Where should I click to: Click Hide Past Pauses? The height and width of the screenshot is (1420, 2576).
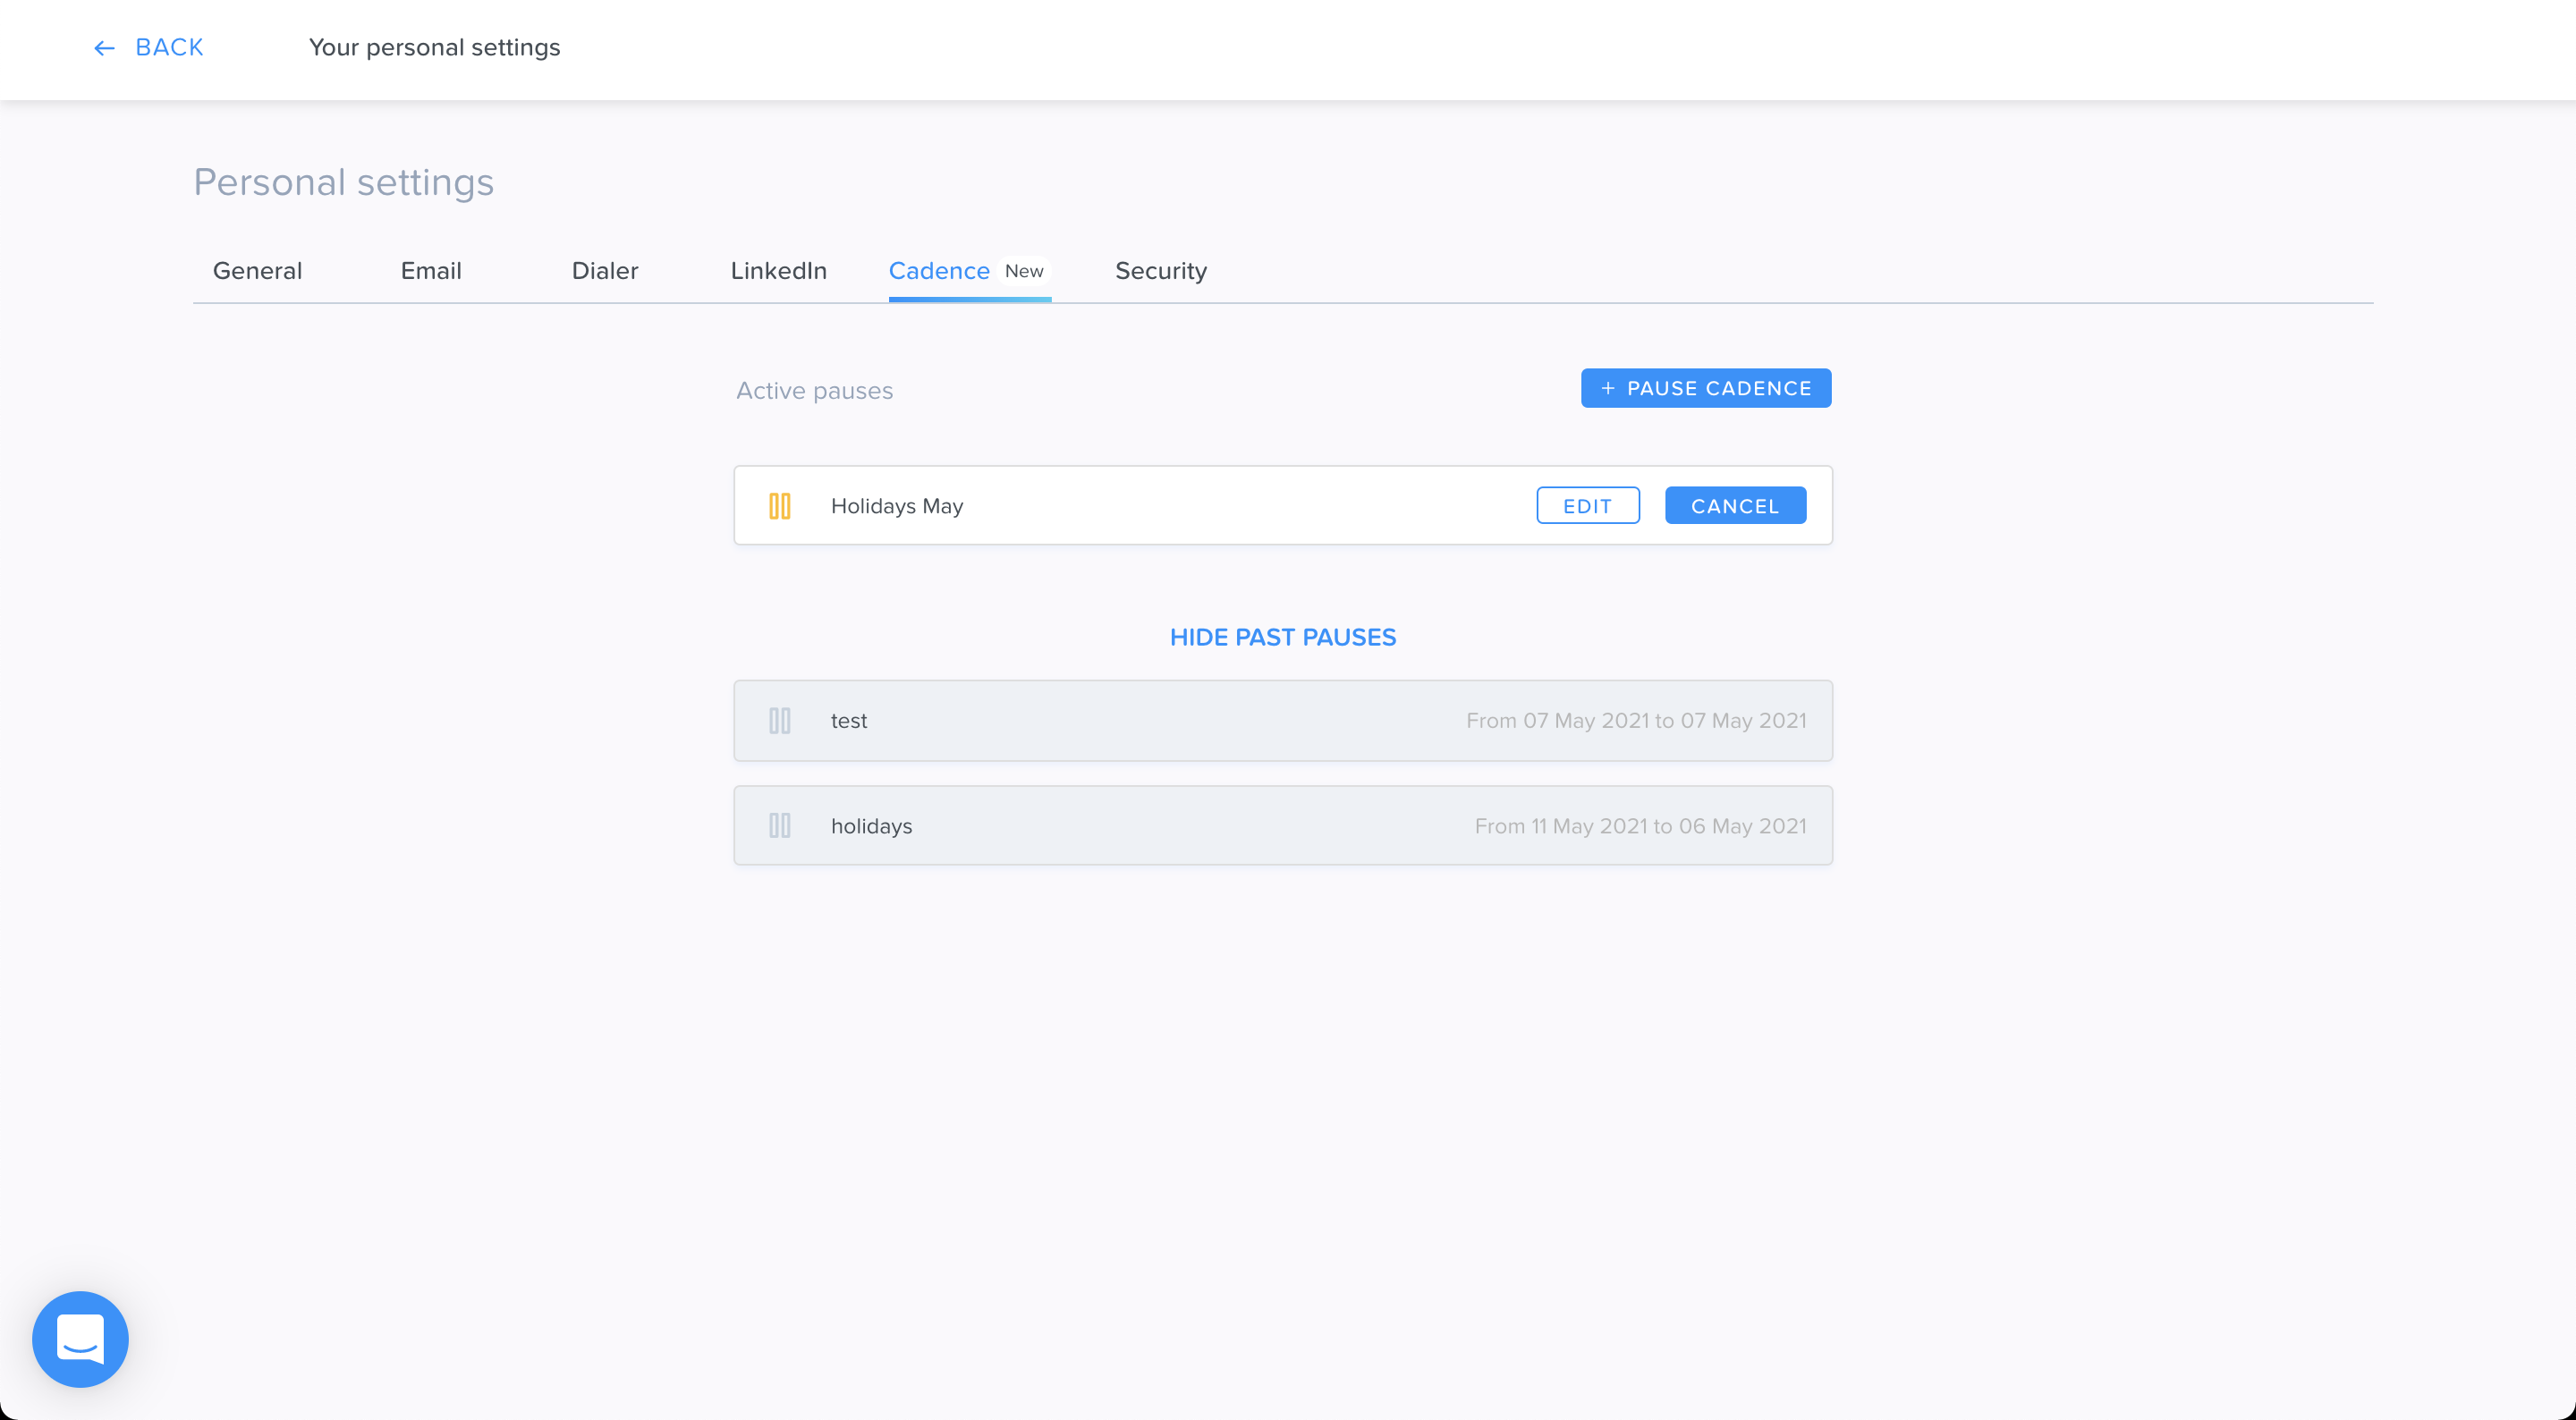pyautogui.click(x=1283, y=637)
